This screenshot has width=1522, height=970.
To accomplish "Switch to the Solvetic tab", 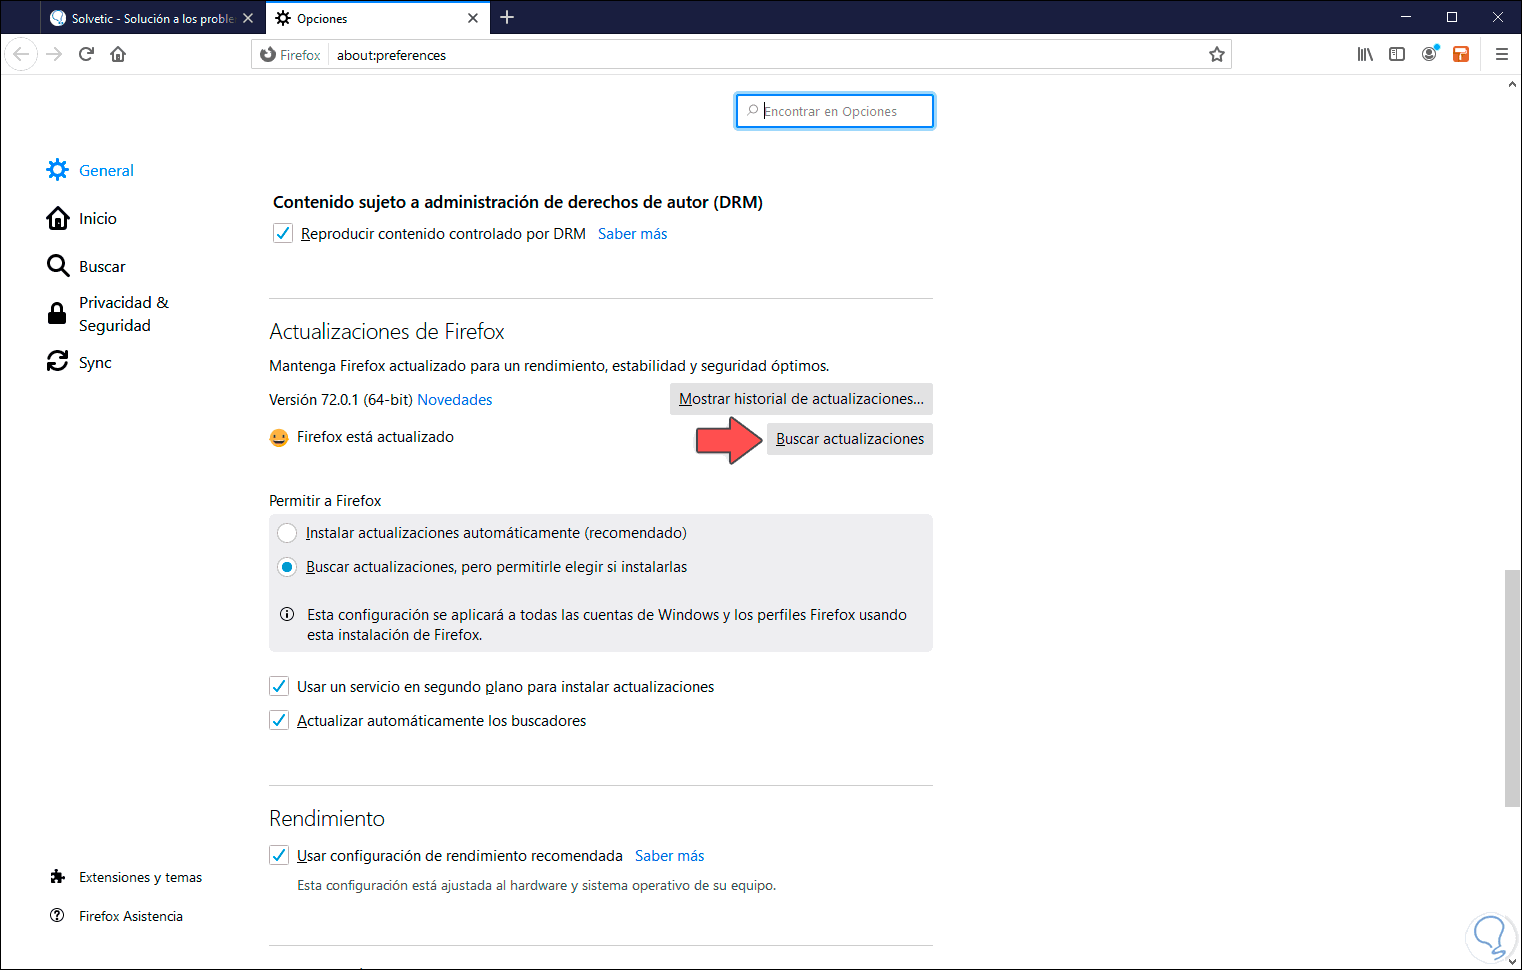I will pos(152,18).
